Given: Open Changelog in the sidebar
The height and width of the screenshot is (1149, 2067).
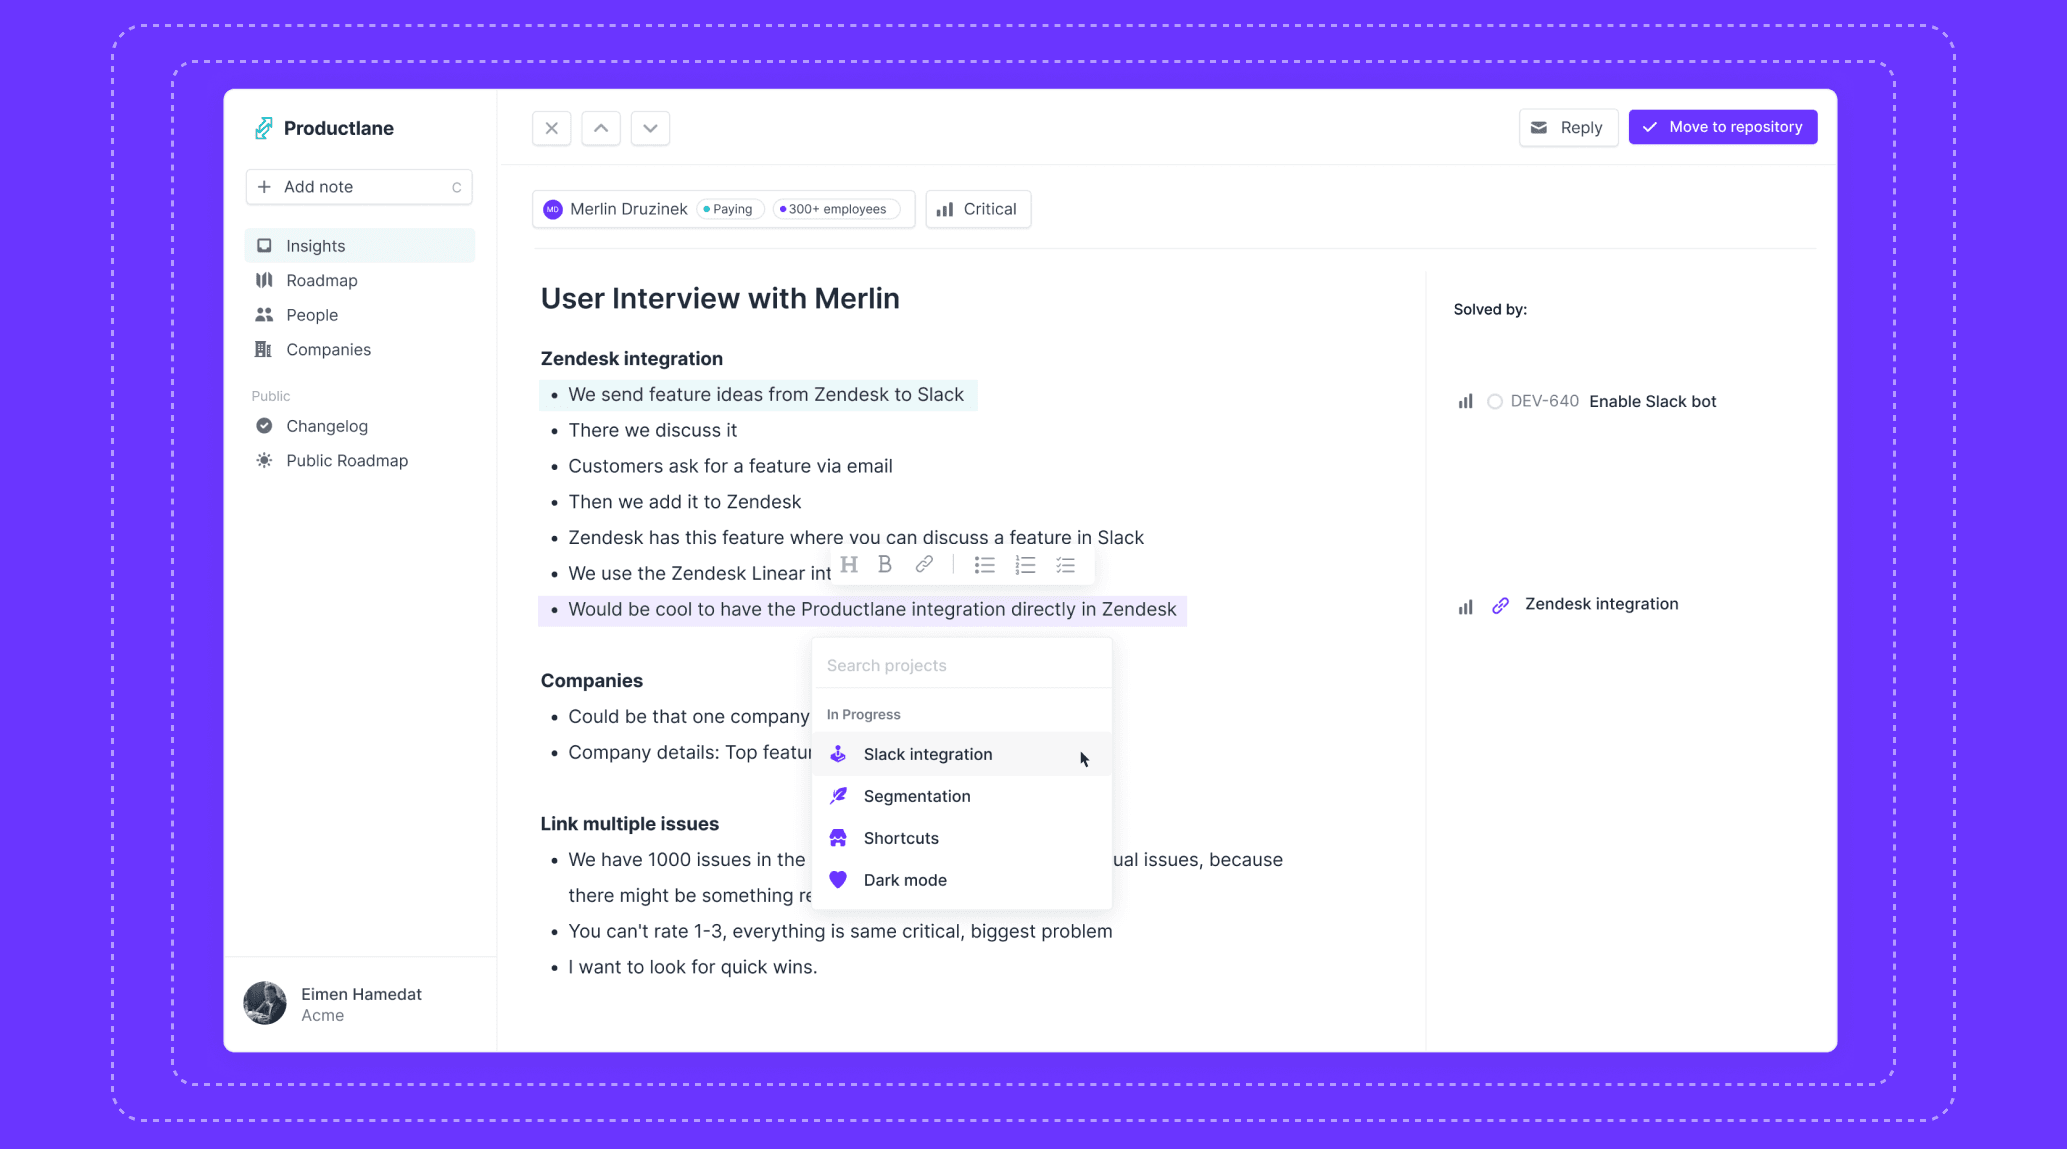Looking at the screenshot, I should [x=360, y=426].
